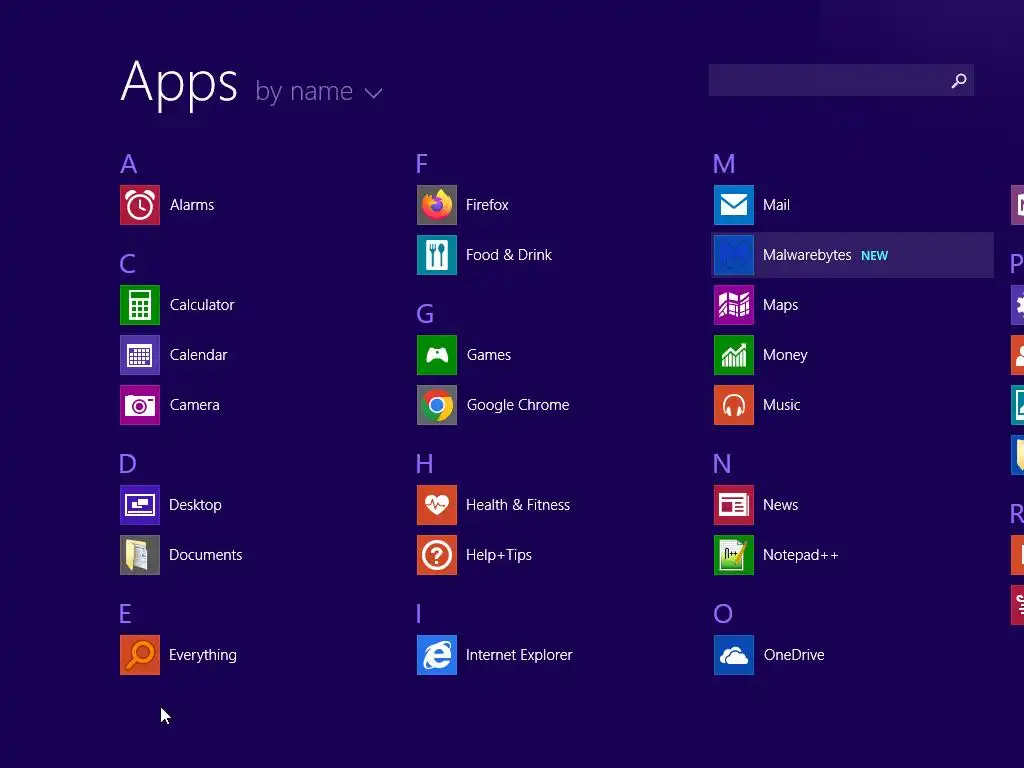Launch the Games controller icon
Screen dimensions: 1024x768
point(437,355)
